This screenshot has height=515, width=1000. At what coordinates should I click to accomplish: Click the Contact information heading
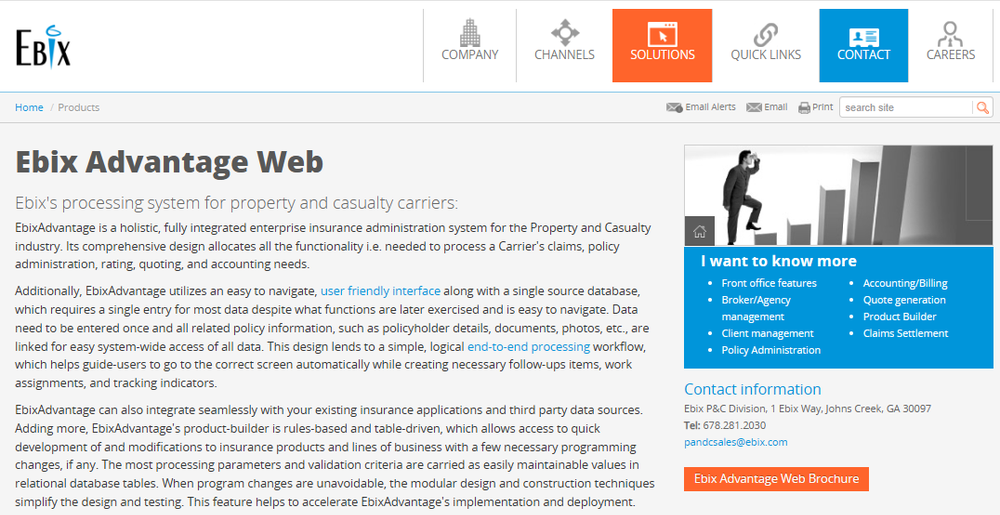coord(753,389)
